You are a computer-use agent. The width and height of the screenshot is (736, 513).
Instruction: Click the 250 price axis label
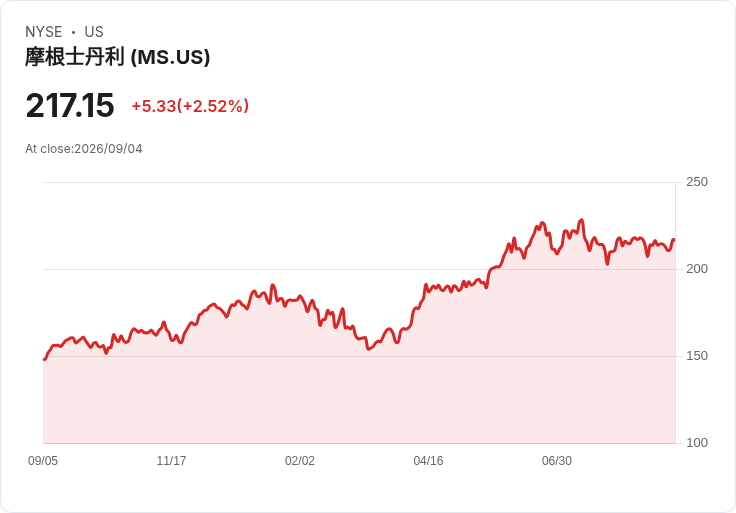click(x=697, y=182)
